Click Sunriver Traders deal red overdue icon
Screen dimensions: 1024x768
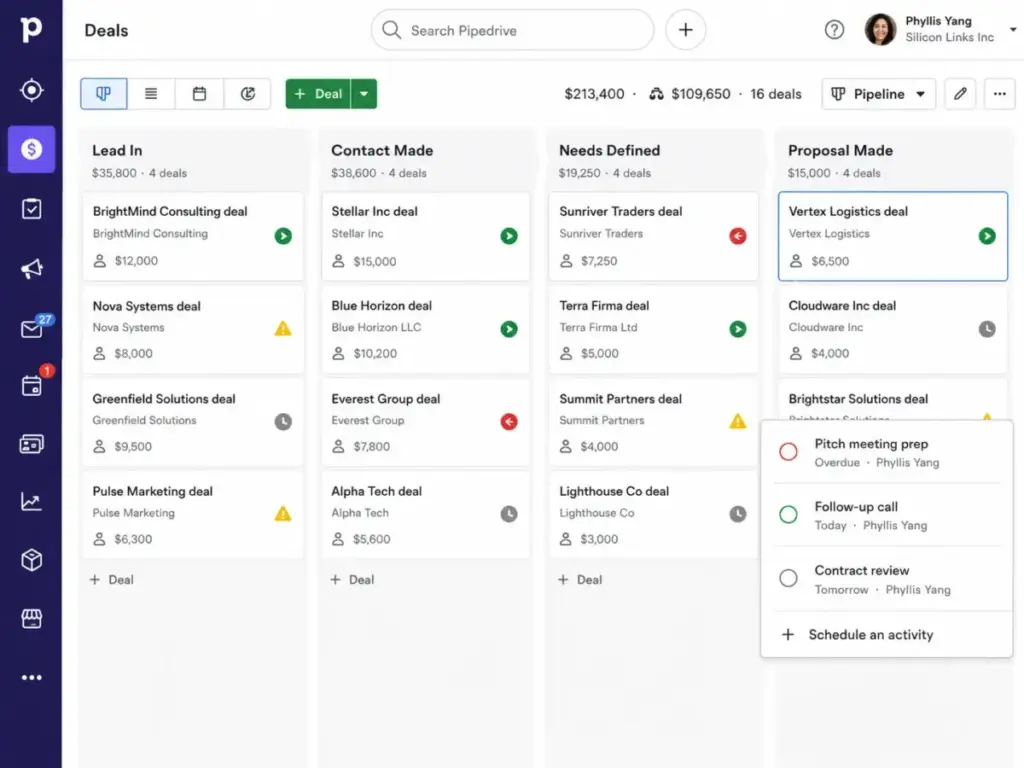(738, 236)
